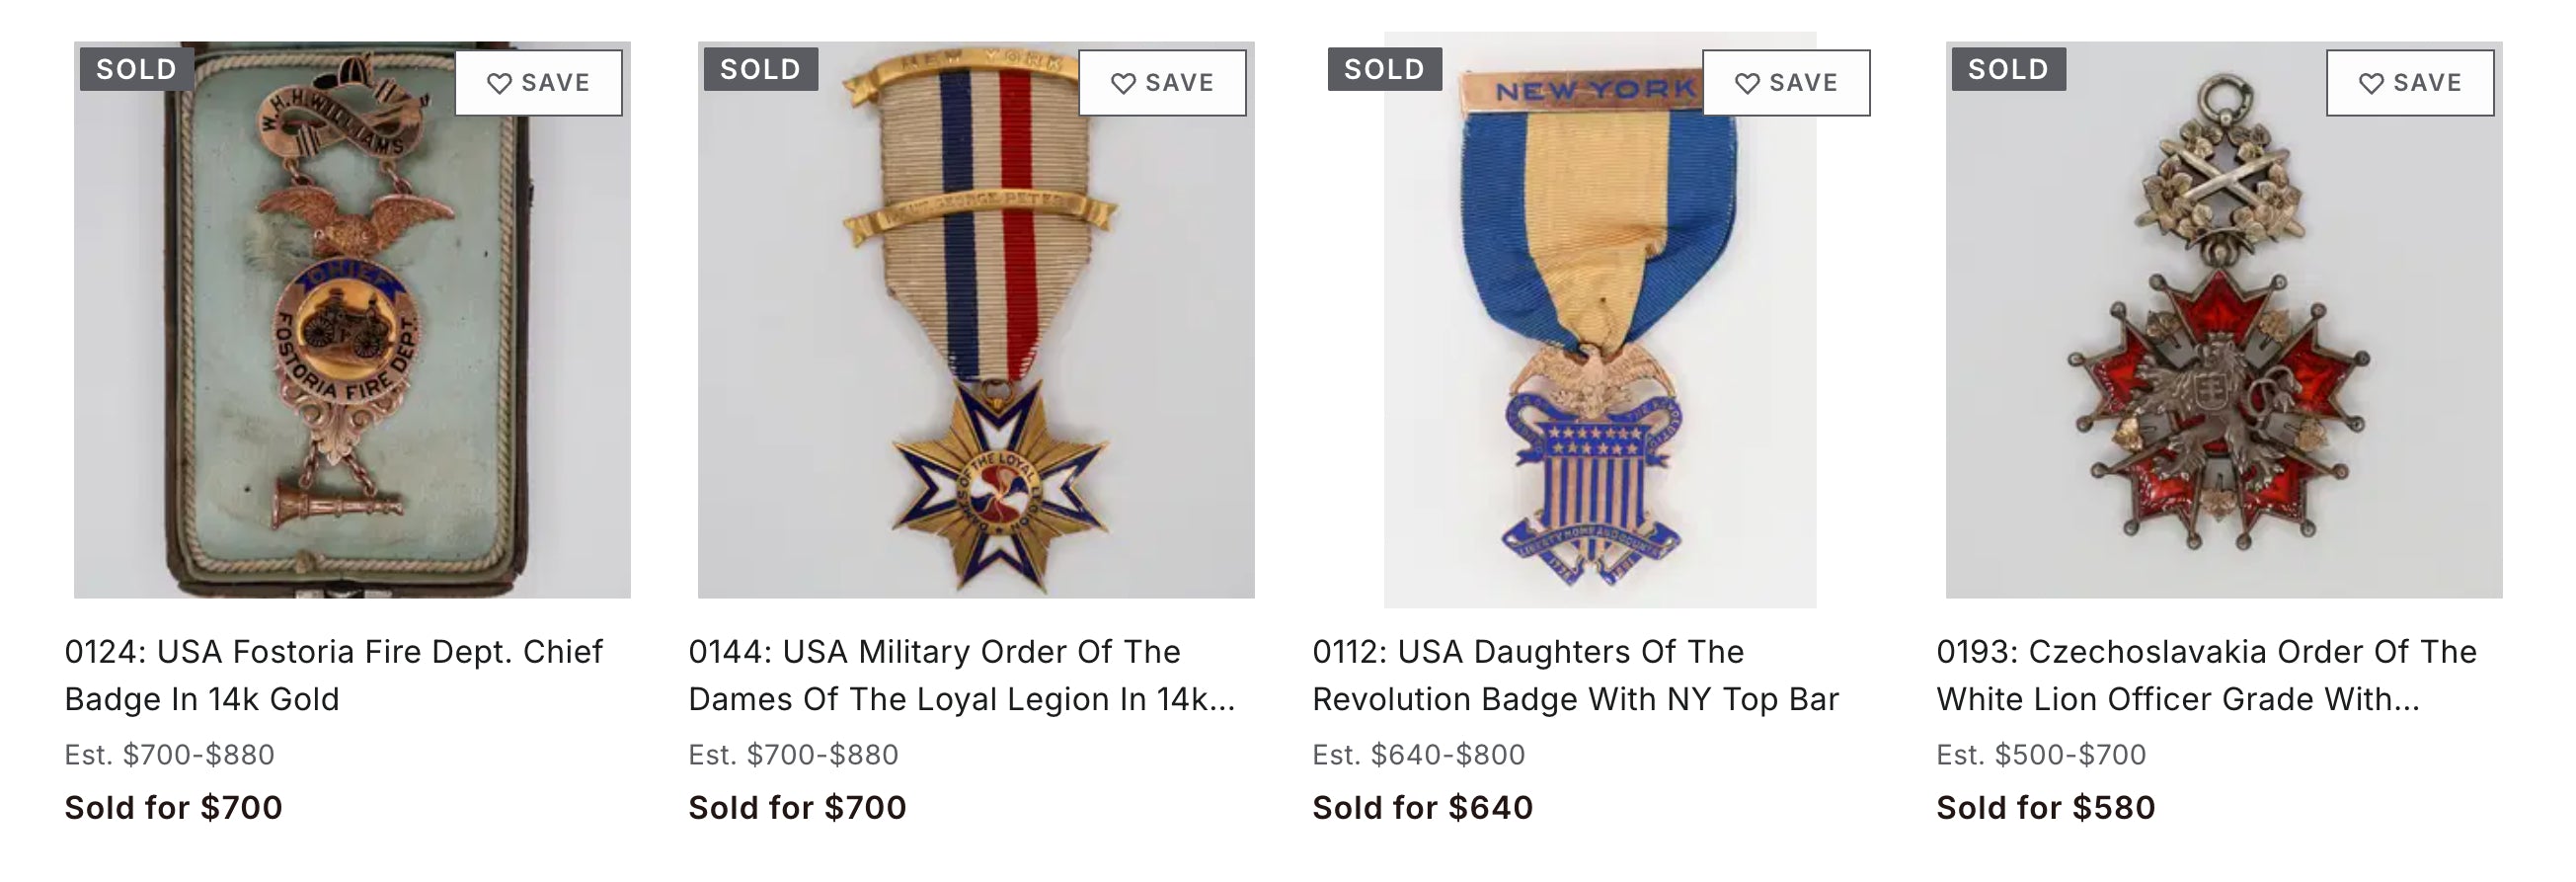Click the heart icon on Fostoria Fire Dept. badge
The image size is (2576, 882).
tap(499, 83)
